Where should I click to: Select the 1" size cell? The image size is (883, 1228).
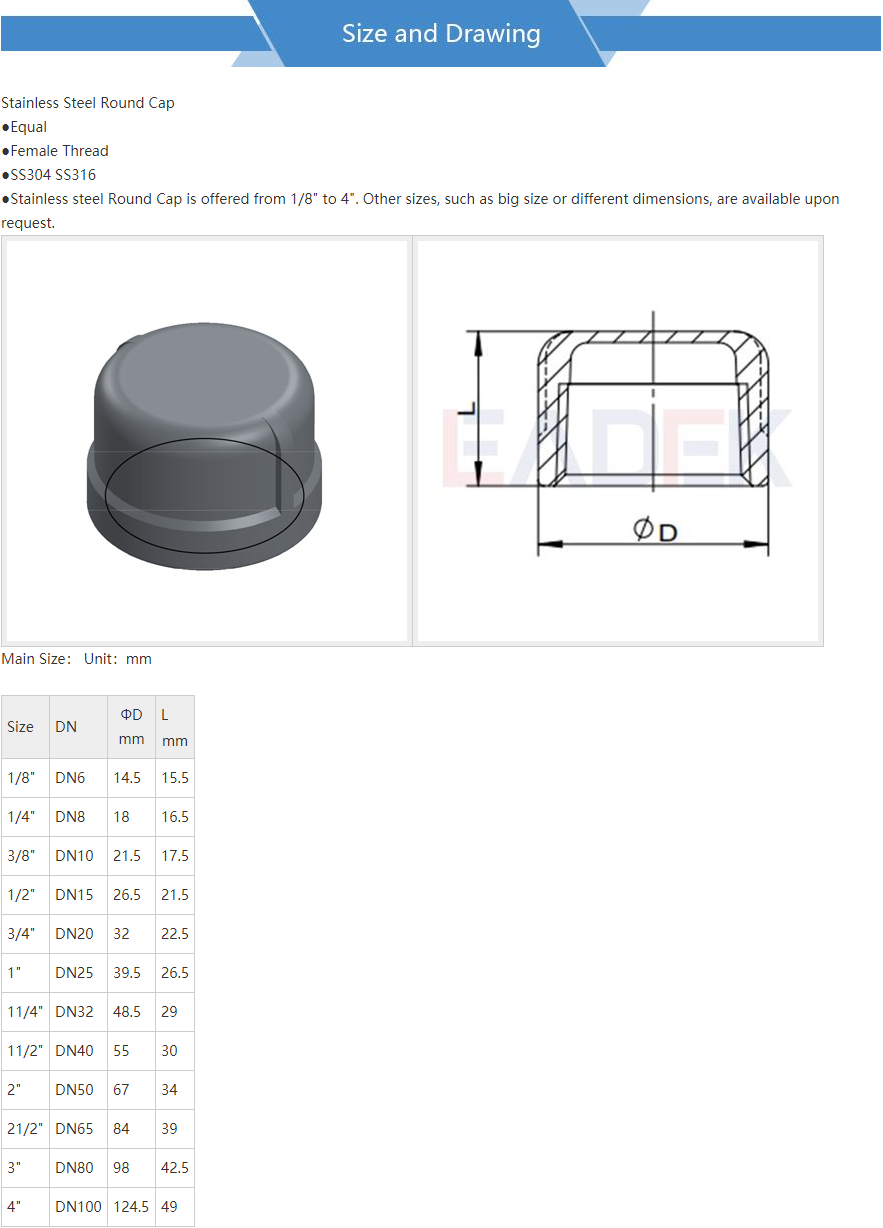(26, 973)
